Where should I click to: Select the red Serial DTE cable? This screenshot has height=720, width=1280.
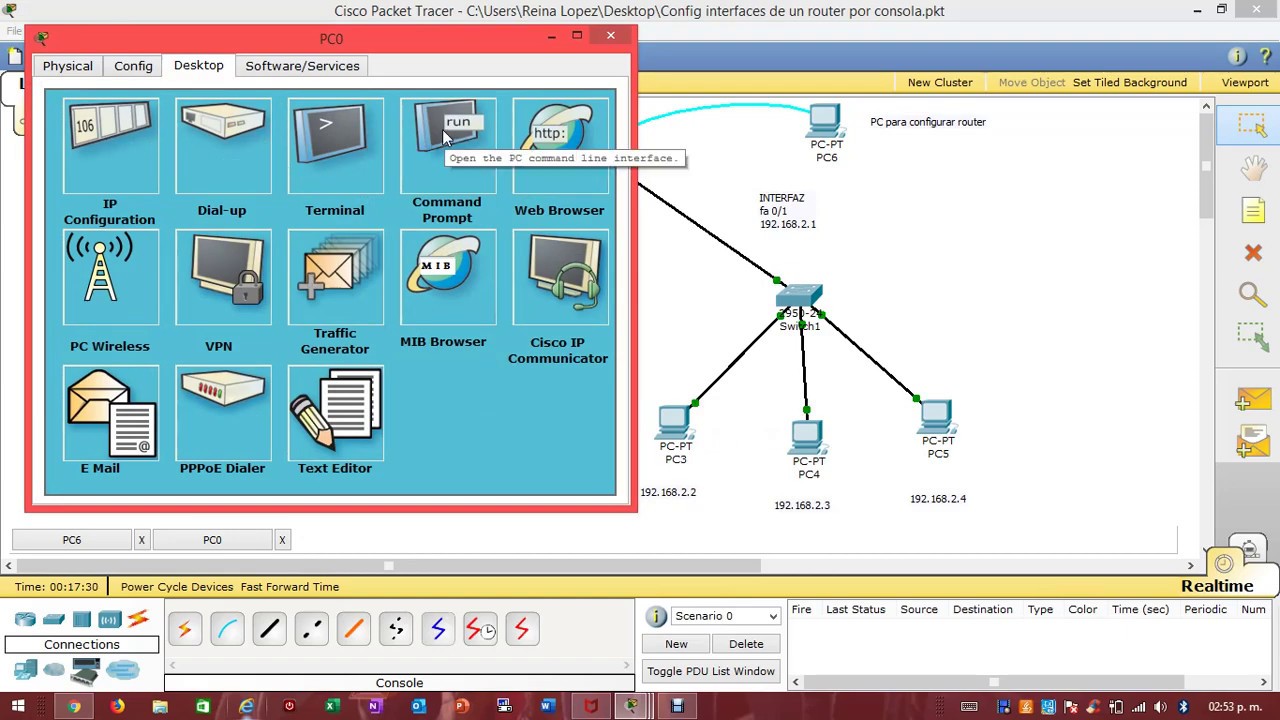tap(522, 629)
